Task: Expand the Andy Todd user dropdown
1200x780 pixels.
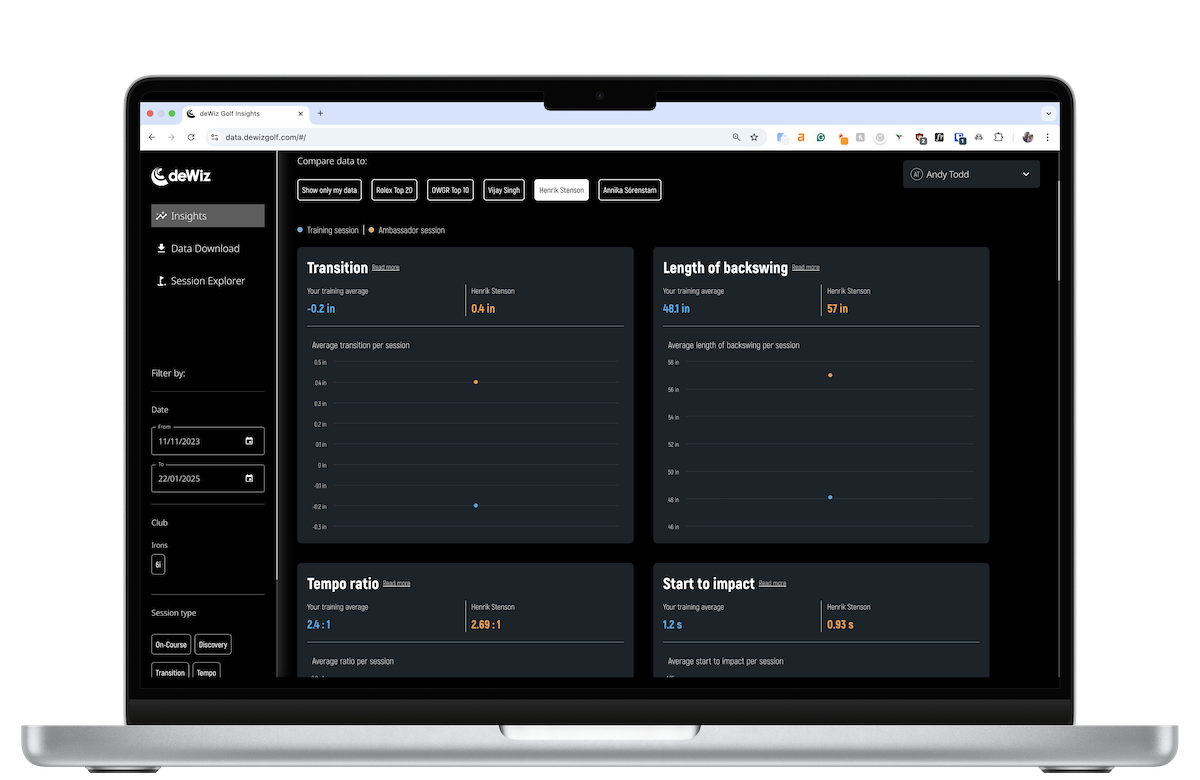Action: [x=970, y=174]
